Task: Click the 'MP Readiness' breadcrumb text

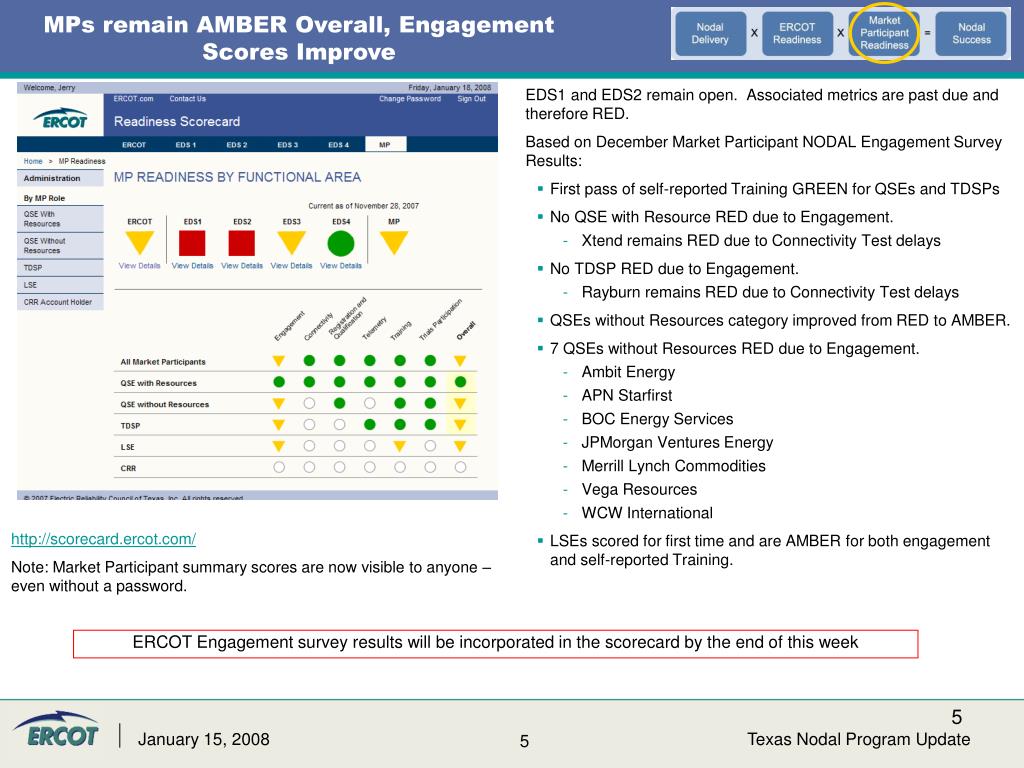Action: [82, 161]
